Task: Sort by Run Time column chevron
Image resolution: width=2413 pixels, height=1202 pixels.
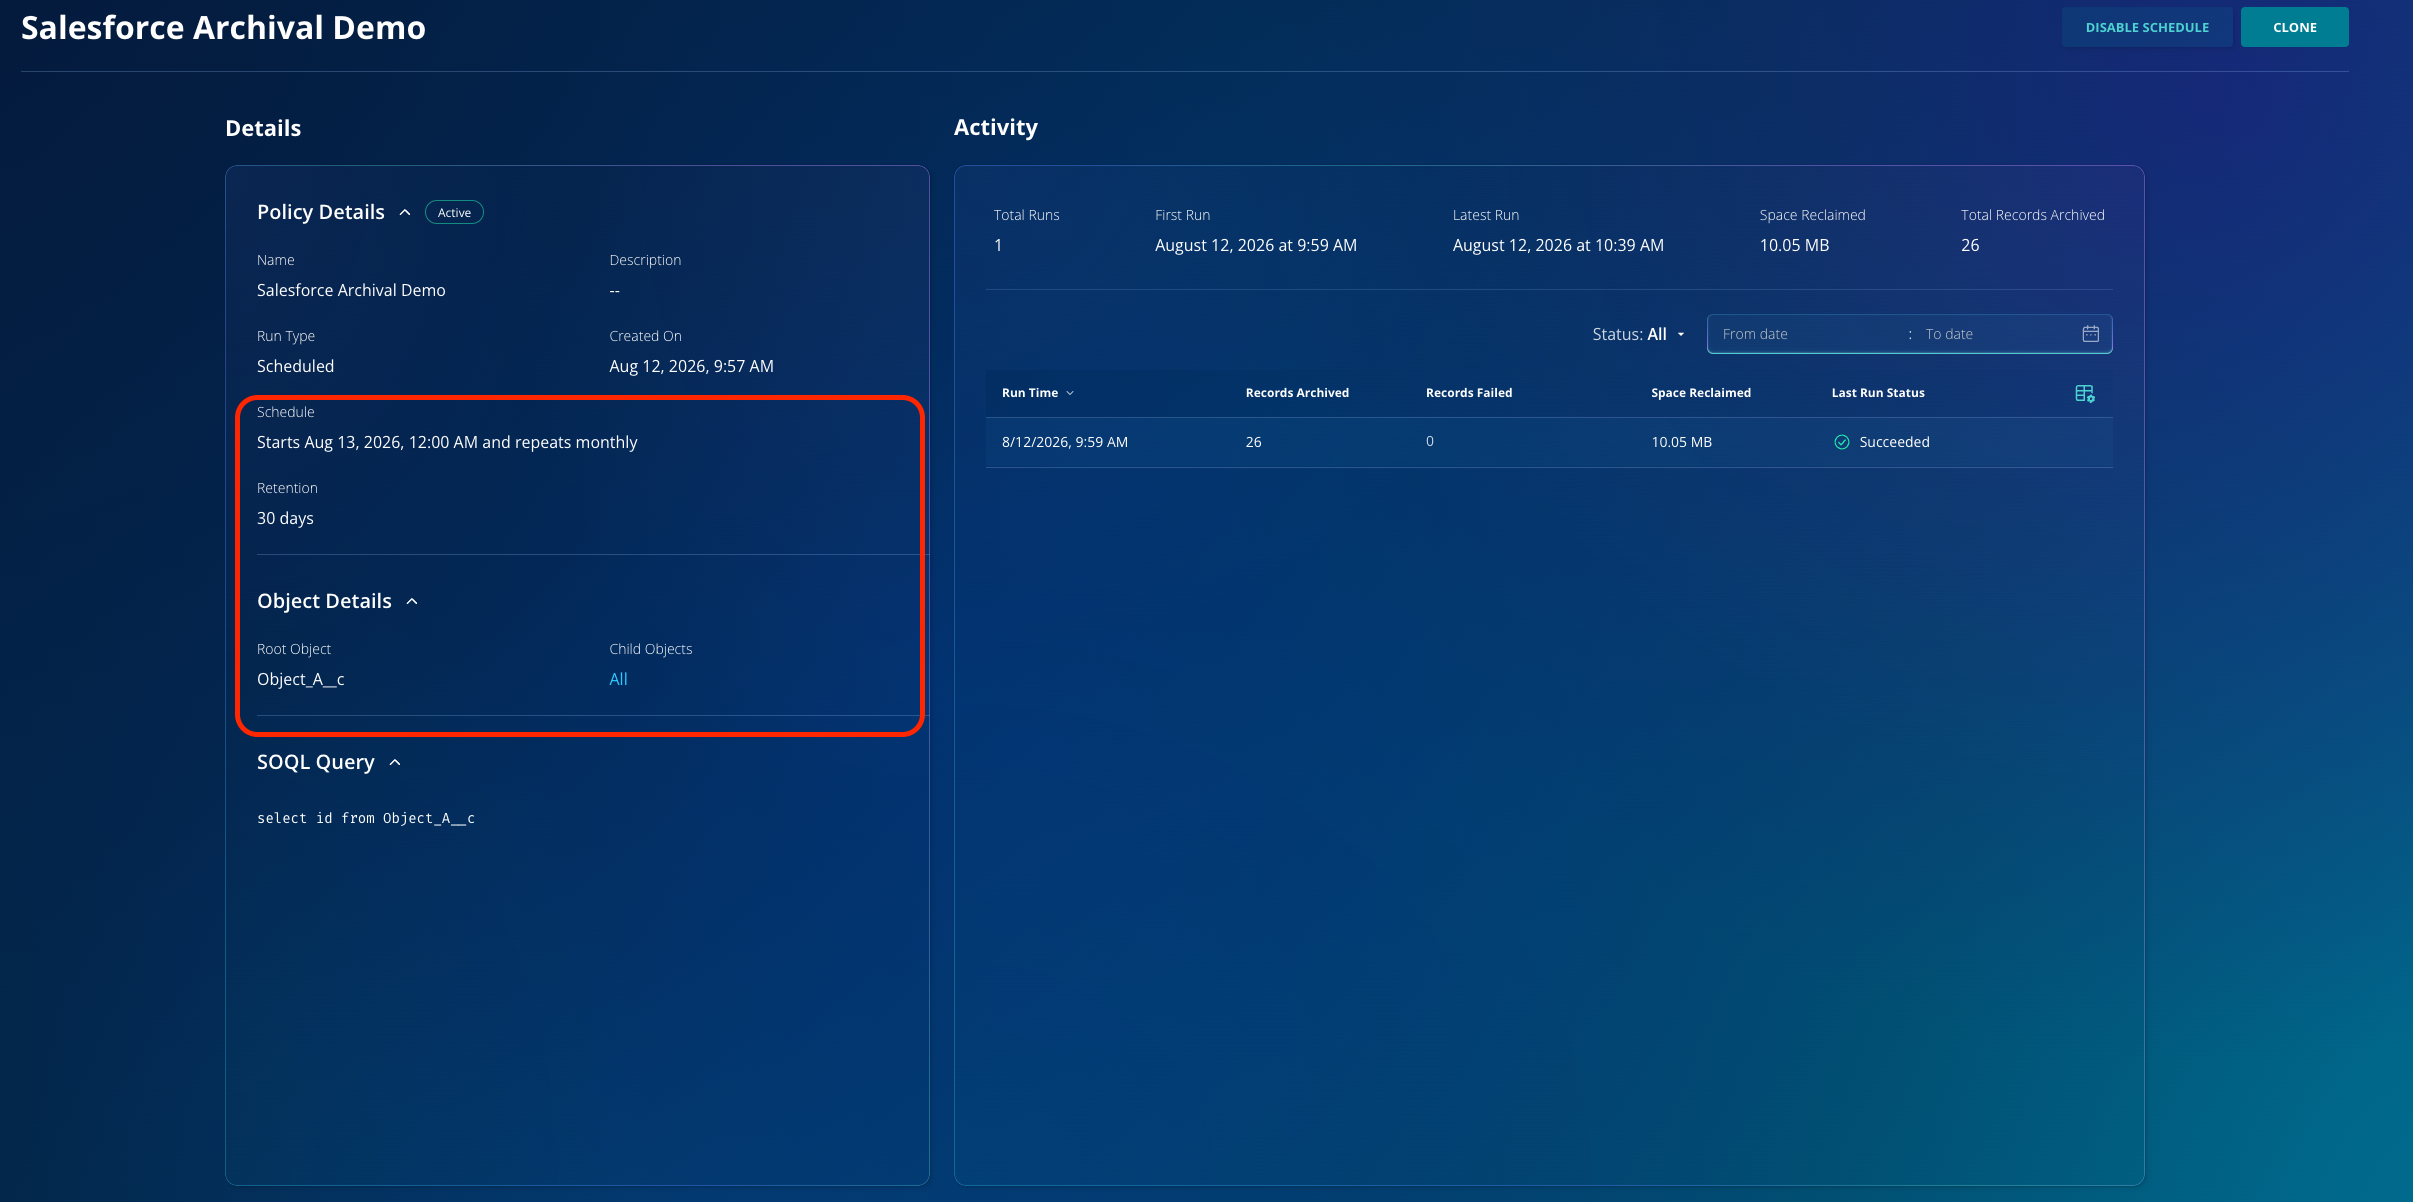Action: (1070, 393)
